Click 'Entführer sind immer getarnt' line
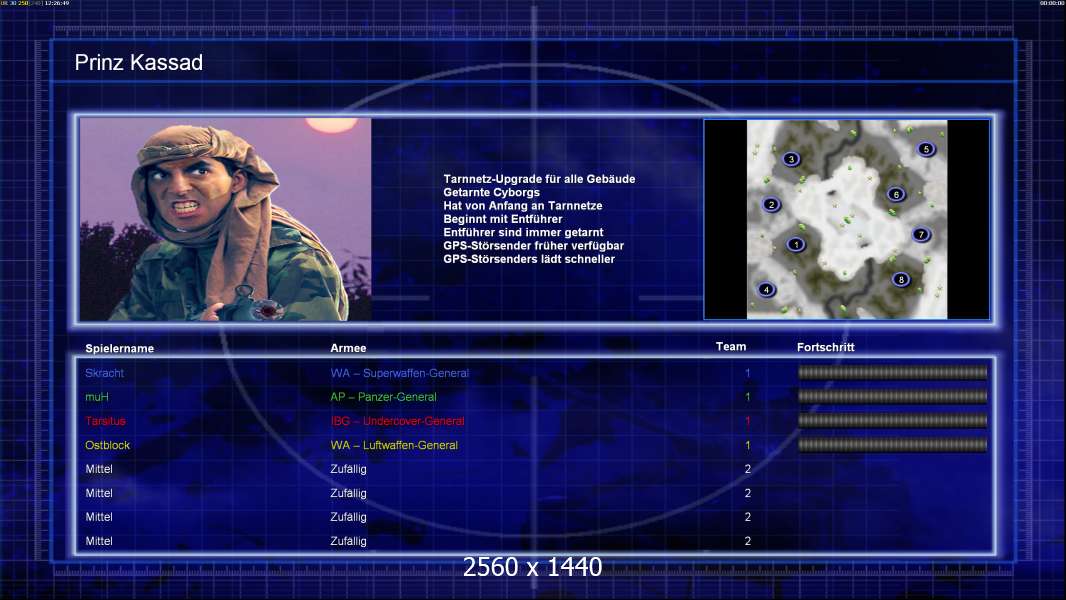The width and height of the screenshot is (1066, 600). click(523, 232)
